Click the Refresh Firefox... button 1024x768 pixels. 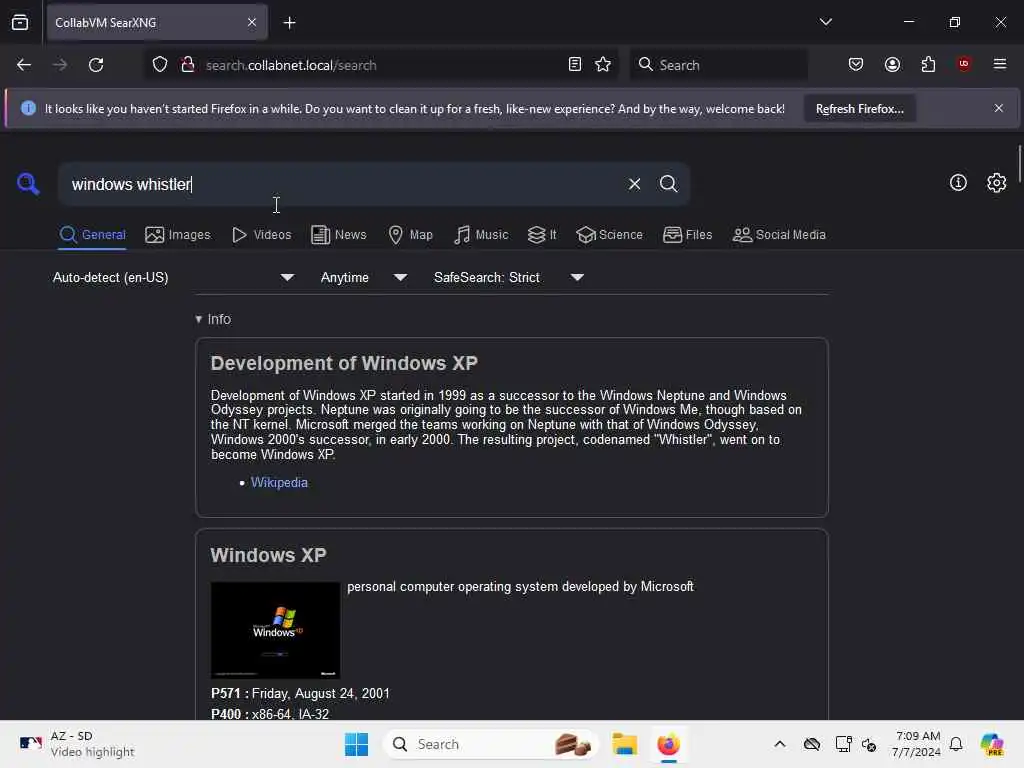[x=859, y=109]
